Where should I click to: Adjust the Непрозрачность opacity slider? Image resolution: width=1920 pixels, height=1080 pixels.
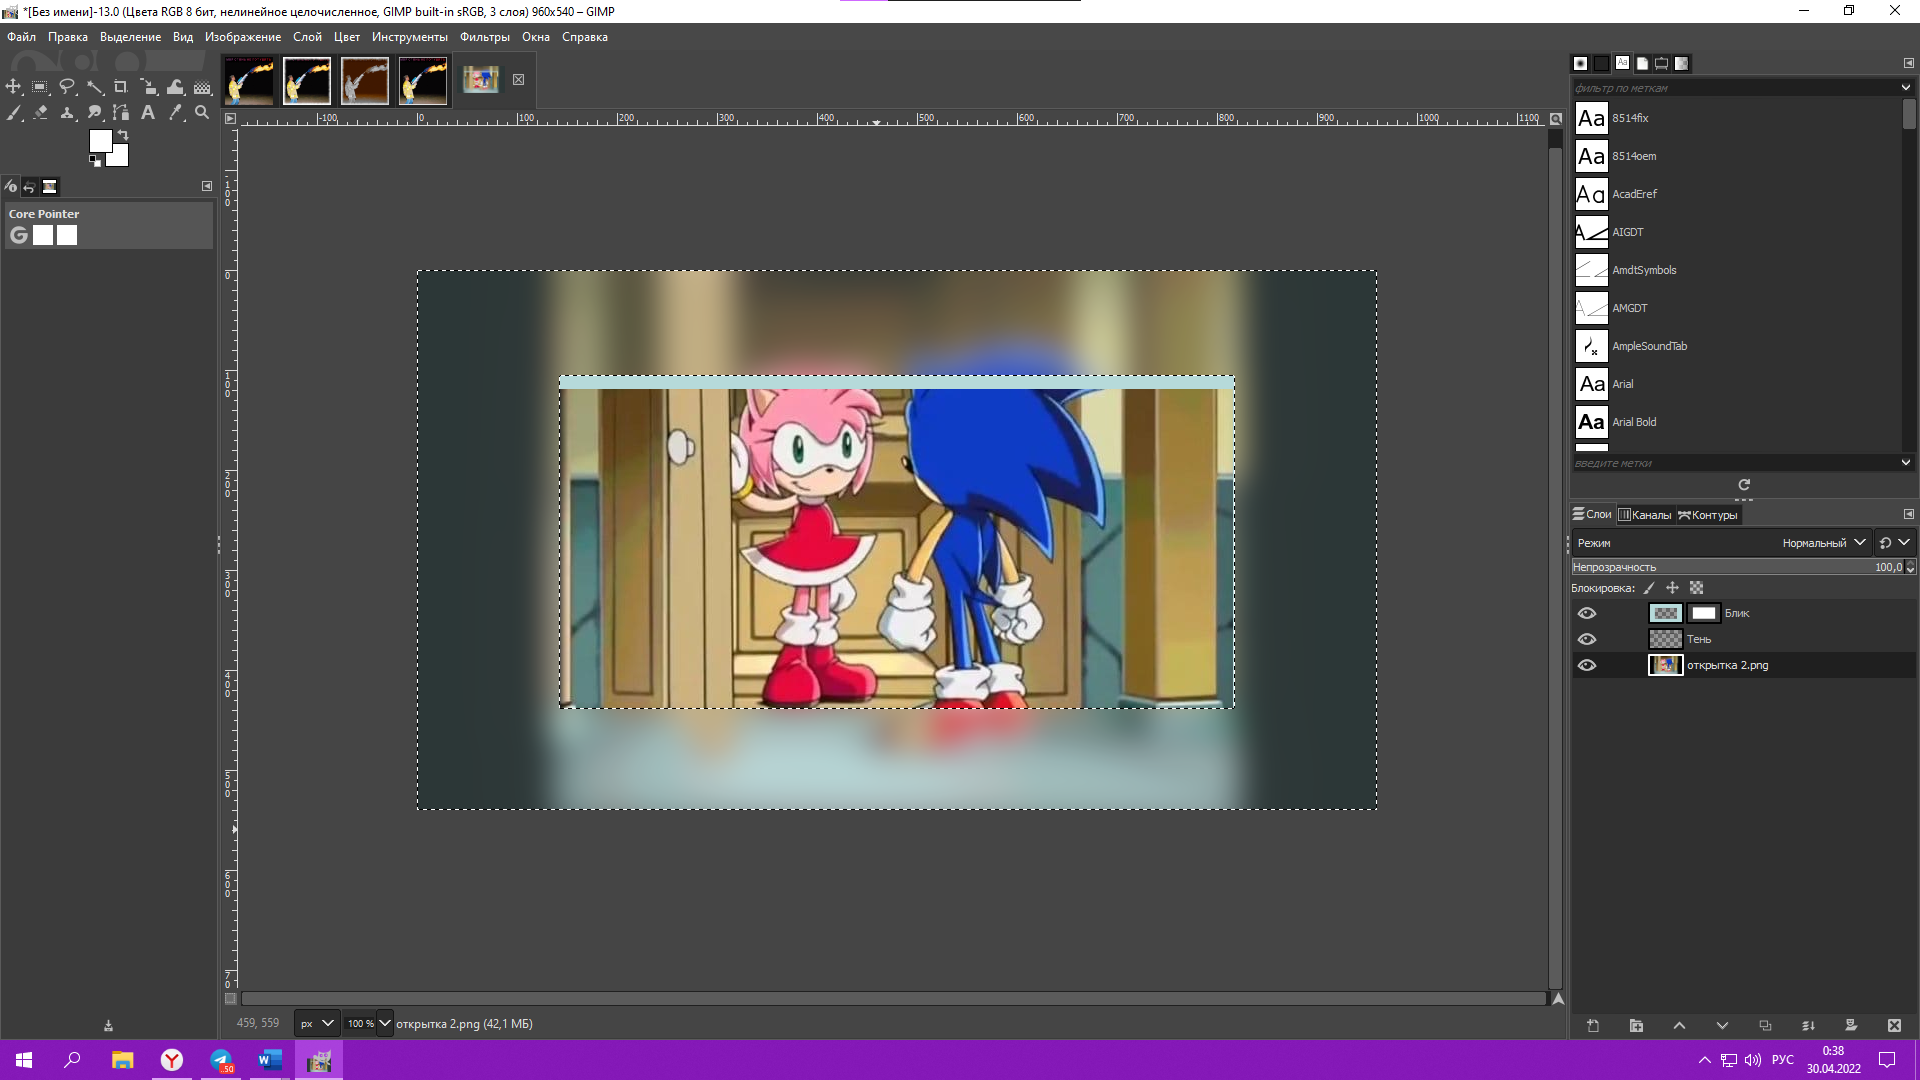pyautogui.click(x=1743, y=567)
